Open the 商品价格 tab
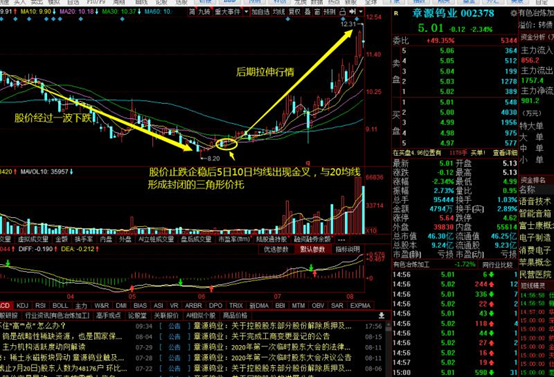This screenshot has width=554, height=377. coord(235,316)
